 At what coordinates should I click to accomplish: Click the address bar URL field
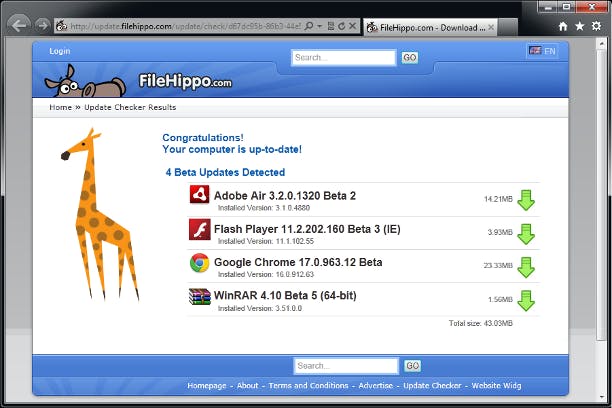[x=185, y=26]
